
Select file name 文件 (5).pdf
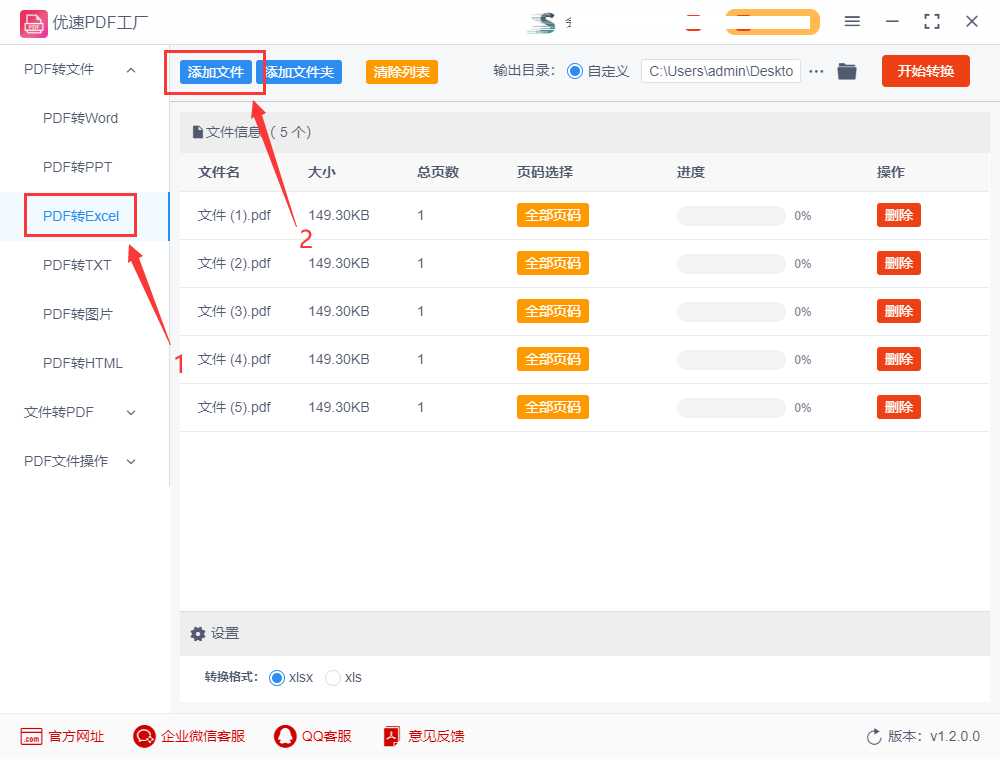234,407
